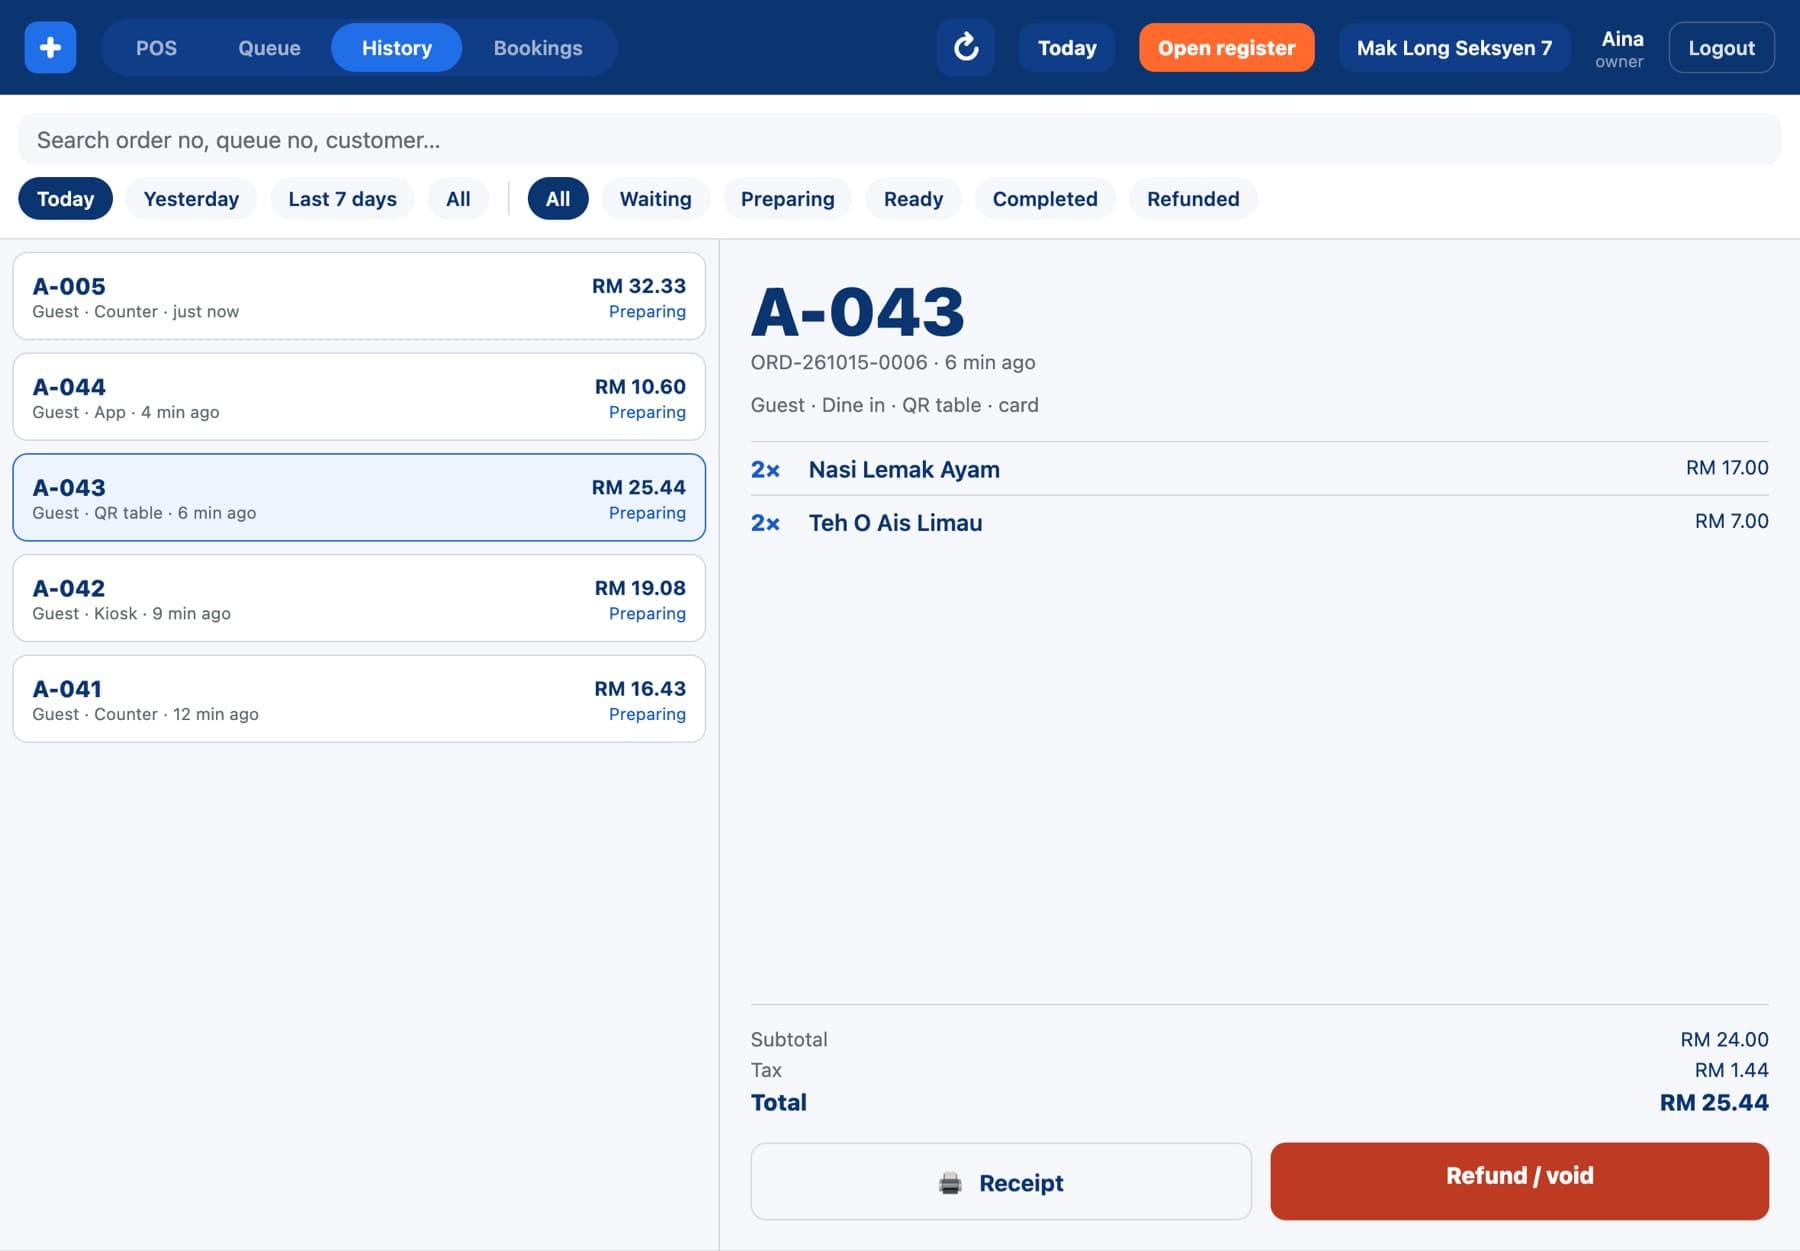1800x1251 pixels.
Task: Select order A-043 card in list
Action: (359, 497)
